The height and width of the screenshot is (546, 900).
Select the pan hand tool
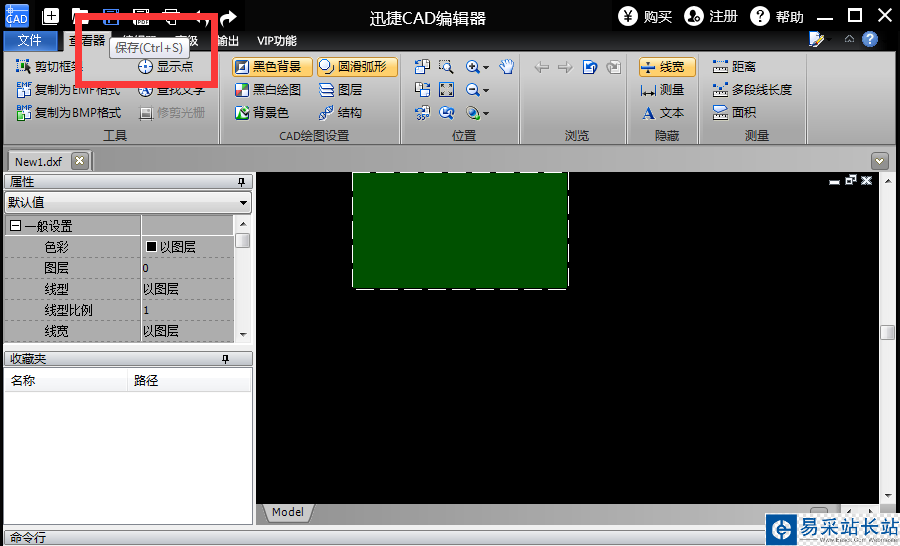(506, 67)
